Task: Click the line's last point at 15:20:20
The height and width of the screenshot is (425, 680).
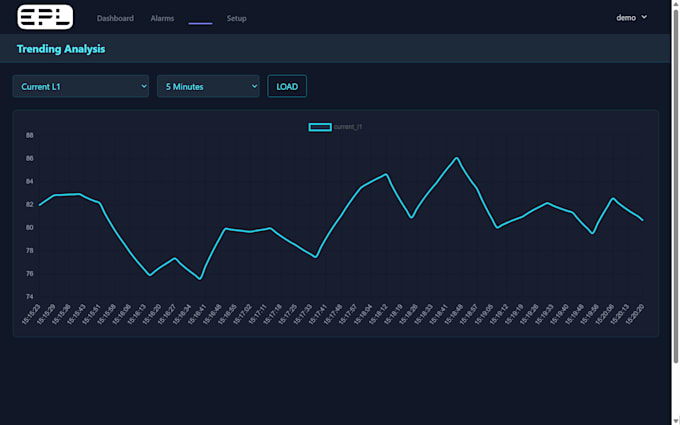Action: click(642, 220)
